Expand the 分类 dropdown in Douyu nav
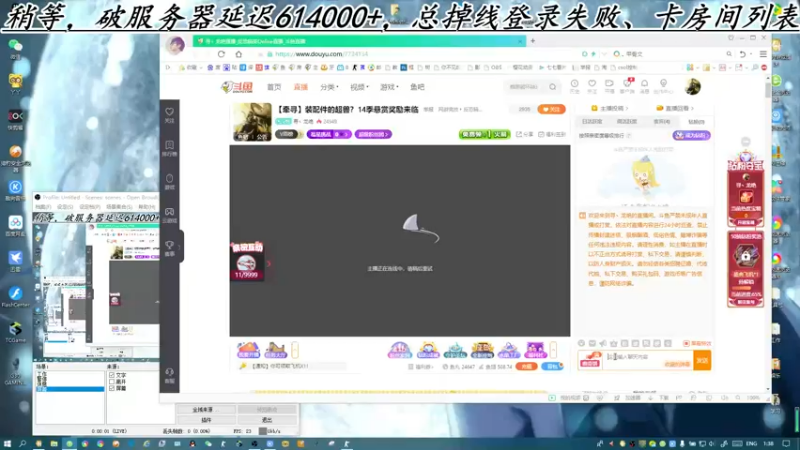 [x=330, y=87]
